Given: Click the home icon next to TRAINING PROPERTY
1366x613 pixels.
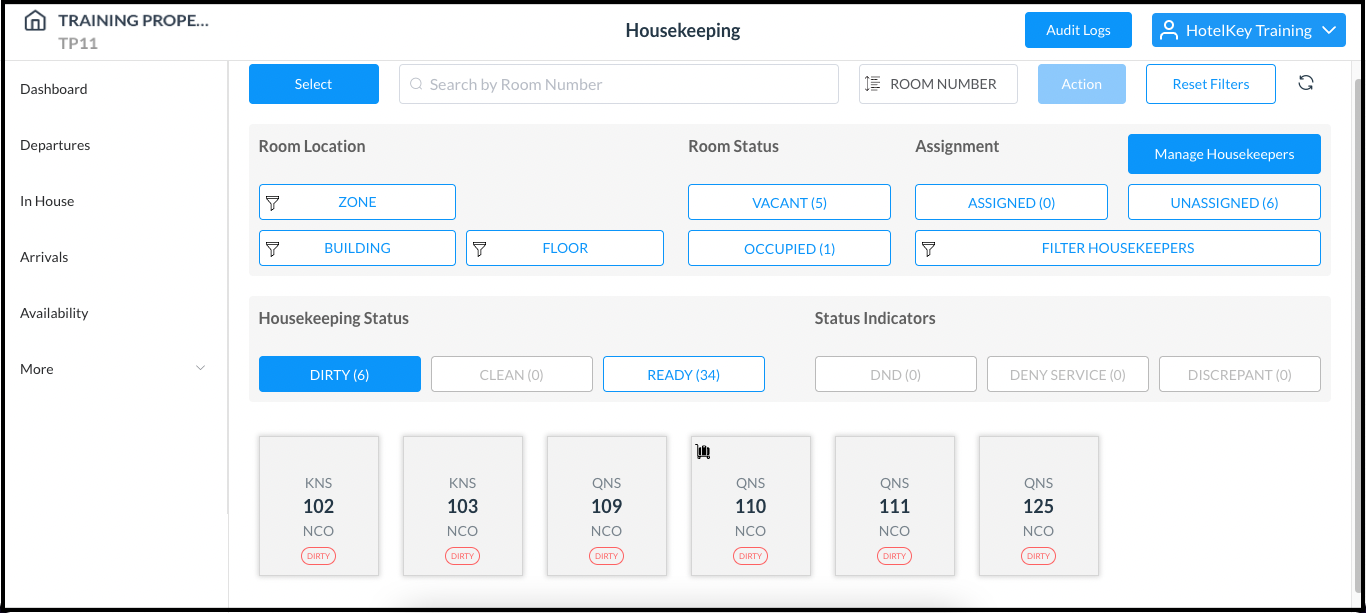Looking at the screenshot, I should coord(35,19).
